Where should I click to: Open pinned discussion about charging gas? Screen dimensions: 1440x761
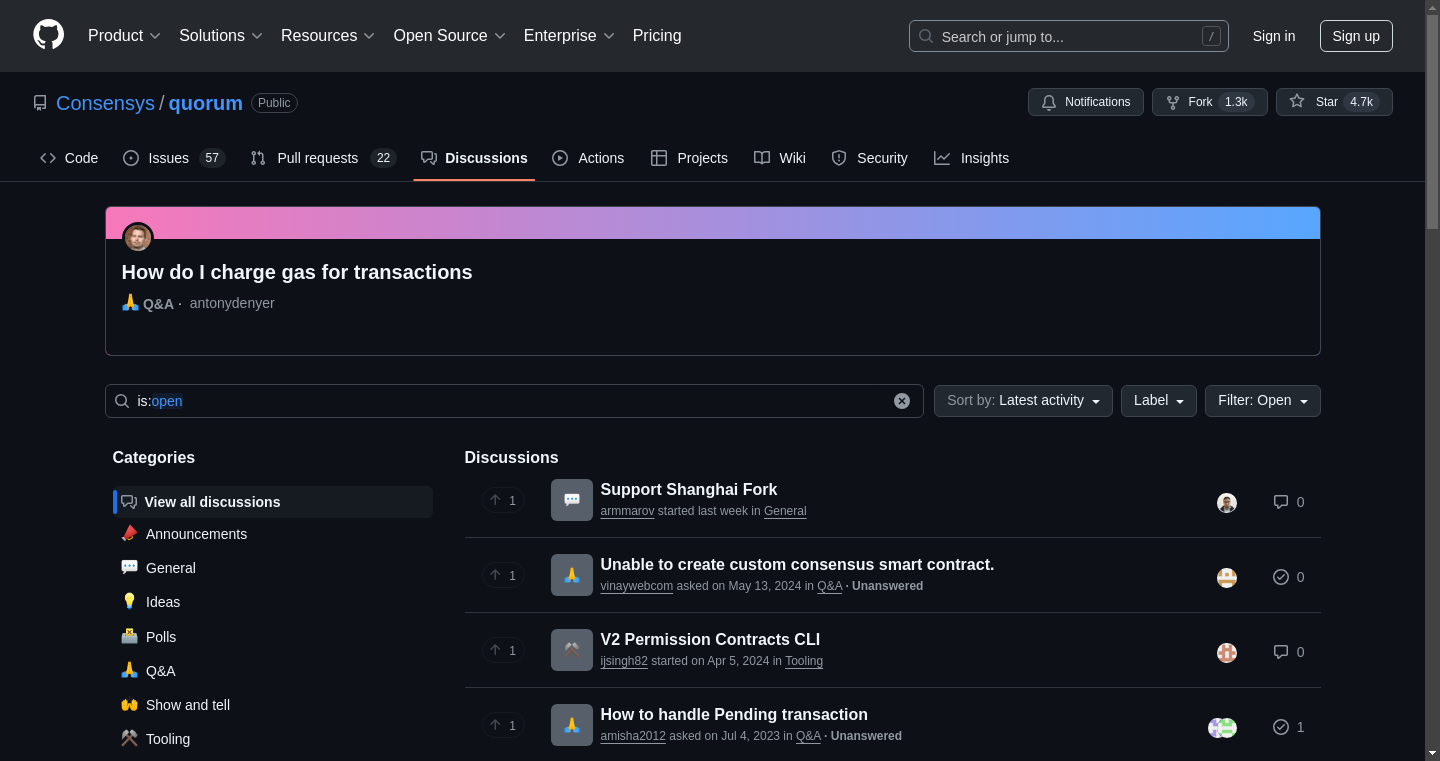click(x=297, y=272)
